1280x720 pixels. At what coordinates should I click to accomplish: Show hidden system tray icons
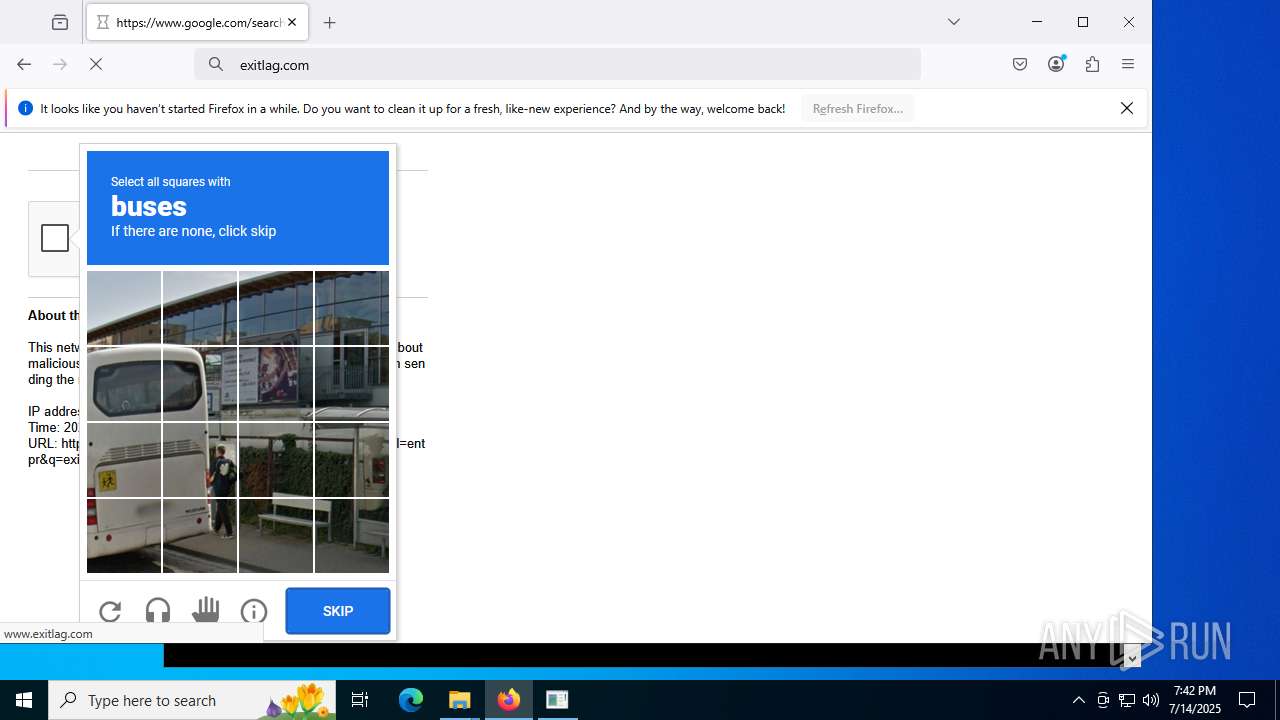pyautogui.click(x=1079, y=700)
